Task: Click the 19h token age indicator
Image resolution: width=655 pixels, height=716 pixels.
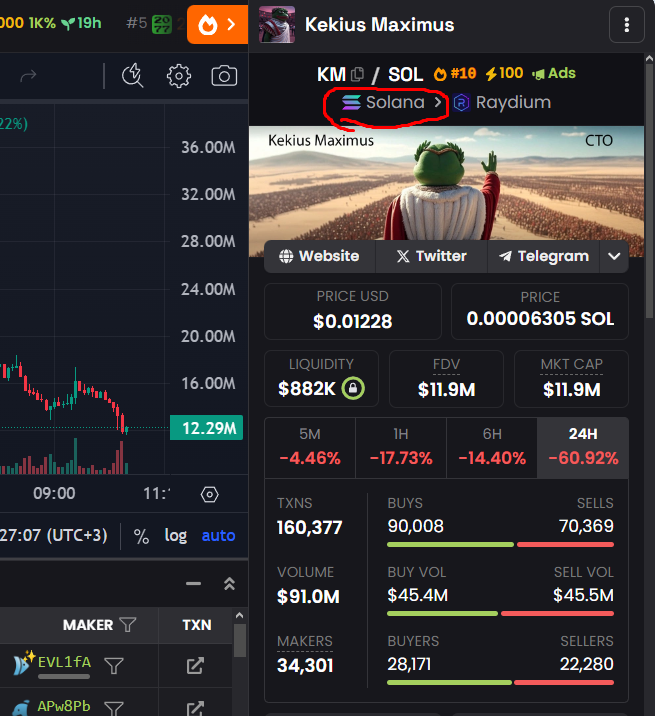Action: (x=81, y=23)
